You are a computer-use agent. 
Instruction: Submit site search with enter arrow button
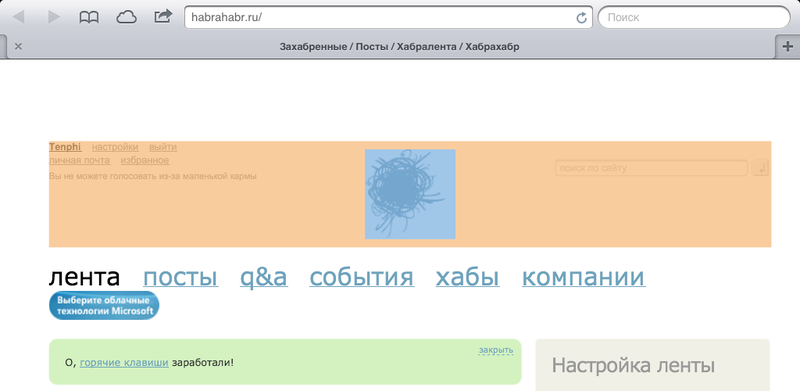tap(760, 168)
